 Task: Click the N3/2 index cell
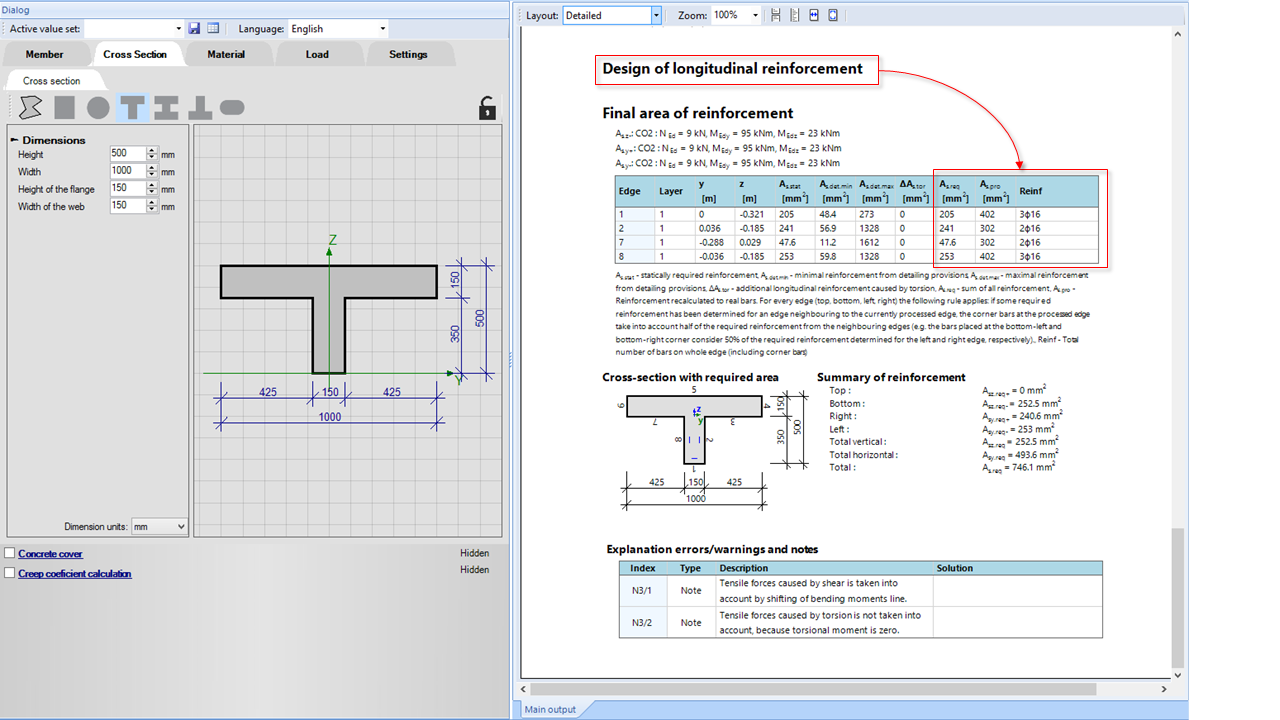tap(641, 622)
